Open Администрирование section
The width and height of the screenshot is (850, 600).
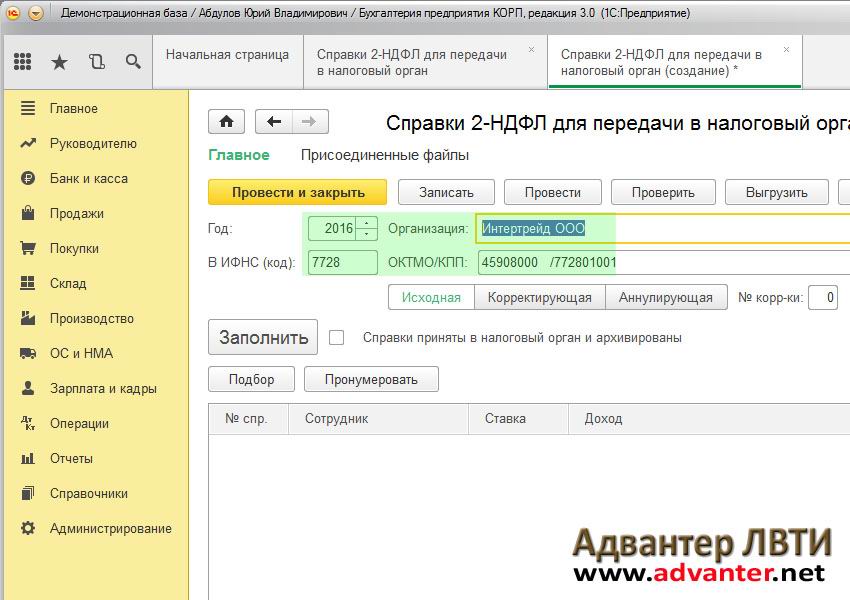111,528
